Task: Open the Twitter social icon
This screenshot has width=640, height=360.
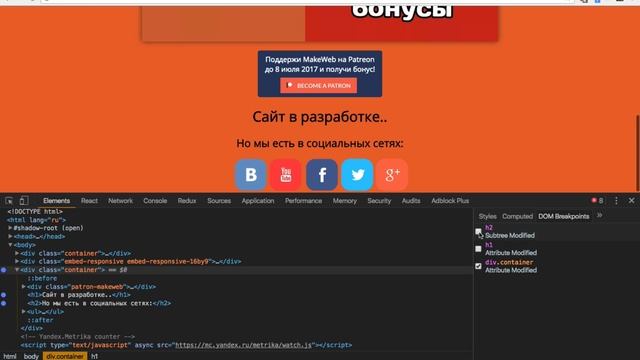Action: 357,175
